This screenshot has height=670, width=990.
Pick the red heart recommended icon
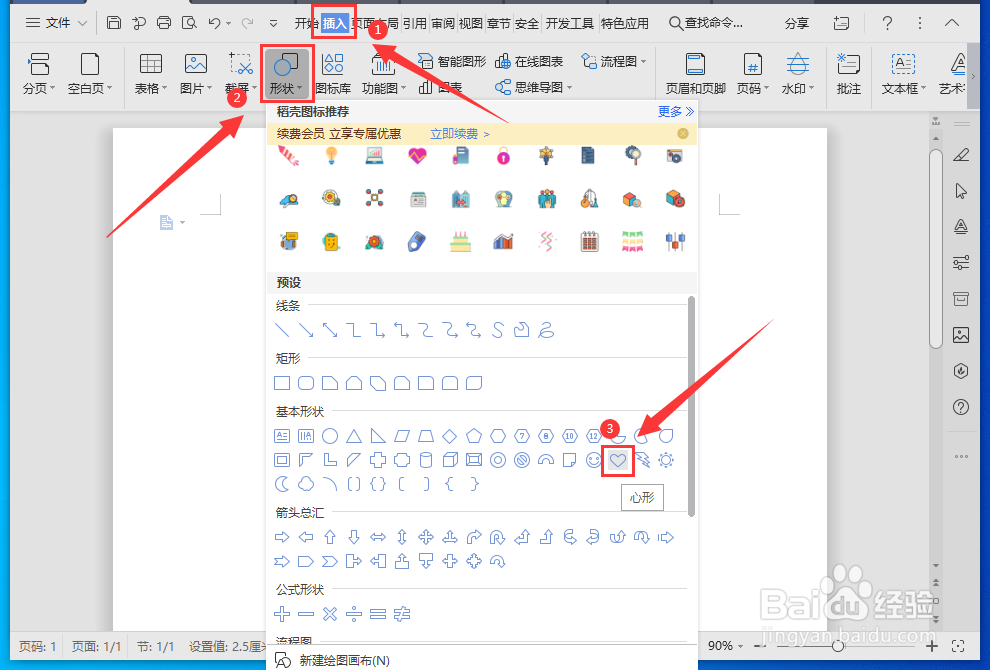click(x=417, y=155)
